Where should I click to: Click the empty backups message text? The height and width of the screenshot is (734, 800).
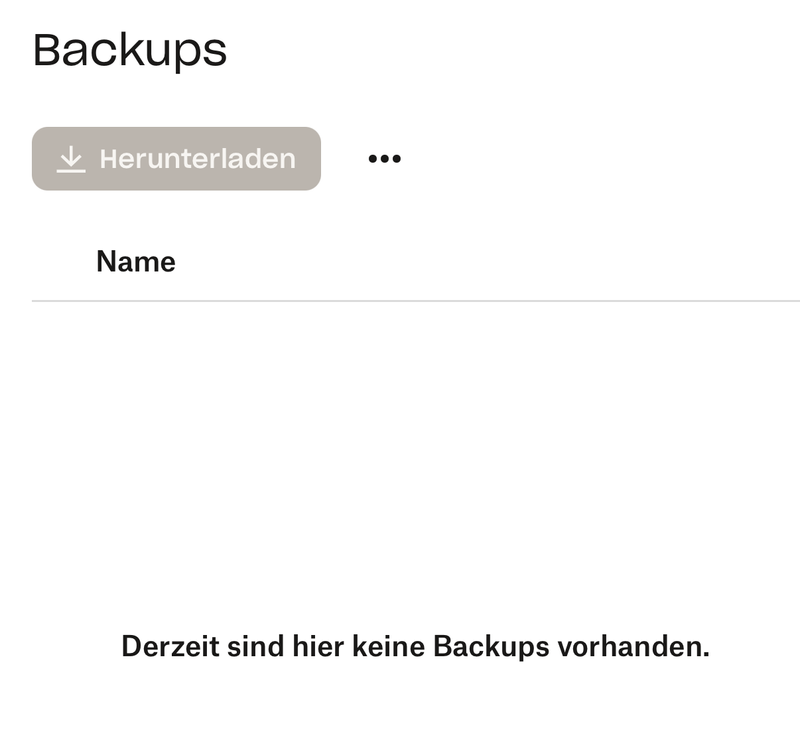415,646
